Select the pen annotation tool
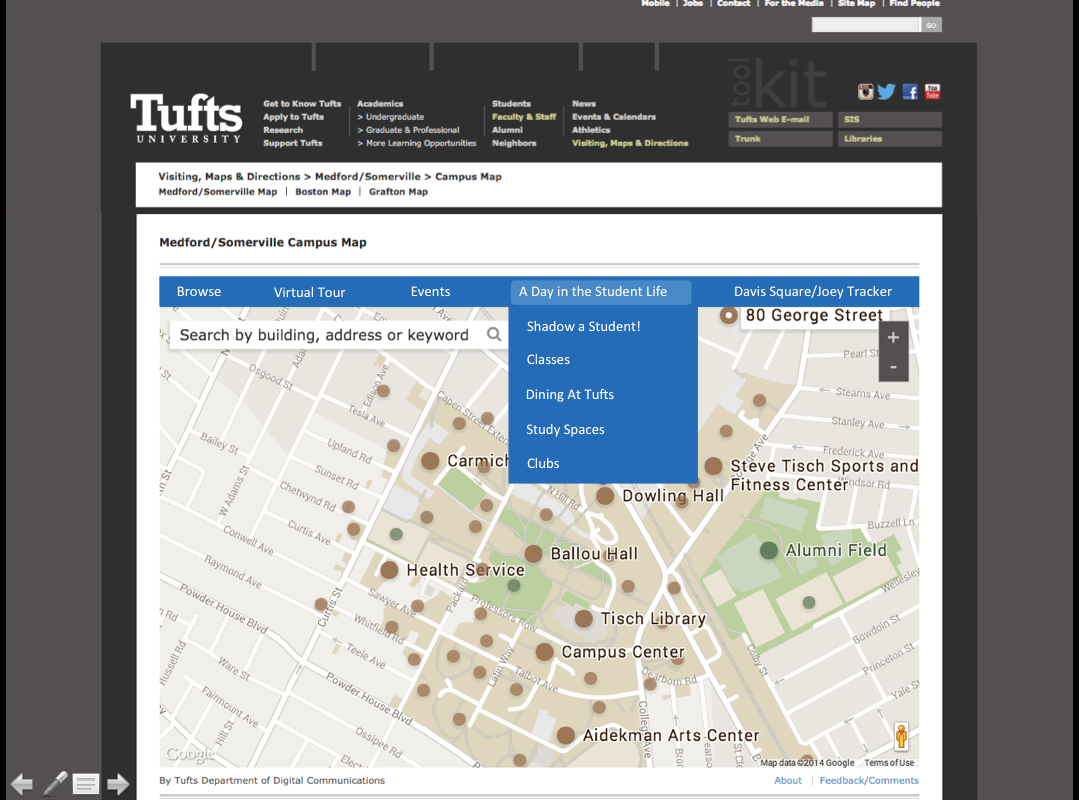The height and width of the screenshot is (800, 1079). click(x=55, y=783)
